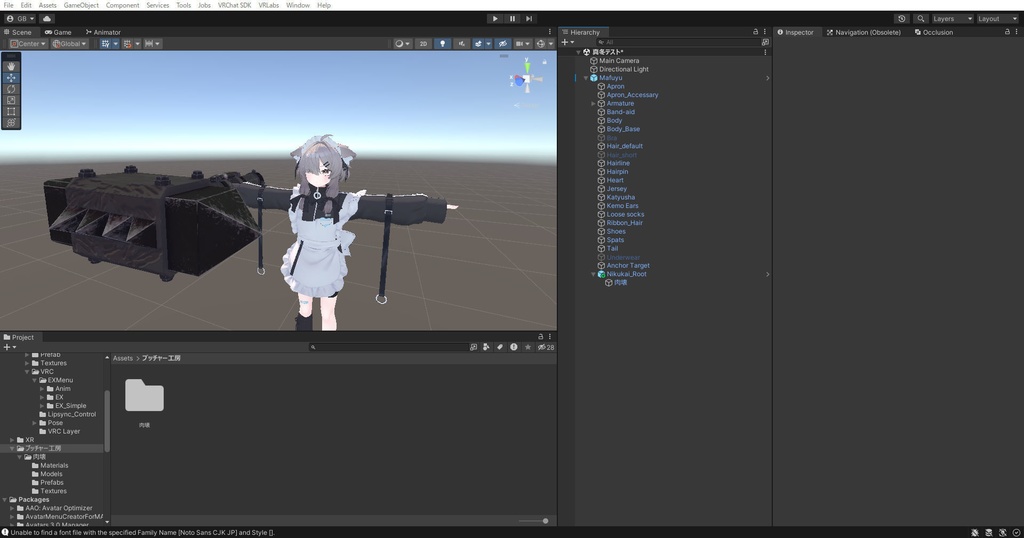Toggle 2D scene view mode
Screen dimensions: 1024x538
[x=423, y=44]
